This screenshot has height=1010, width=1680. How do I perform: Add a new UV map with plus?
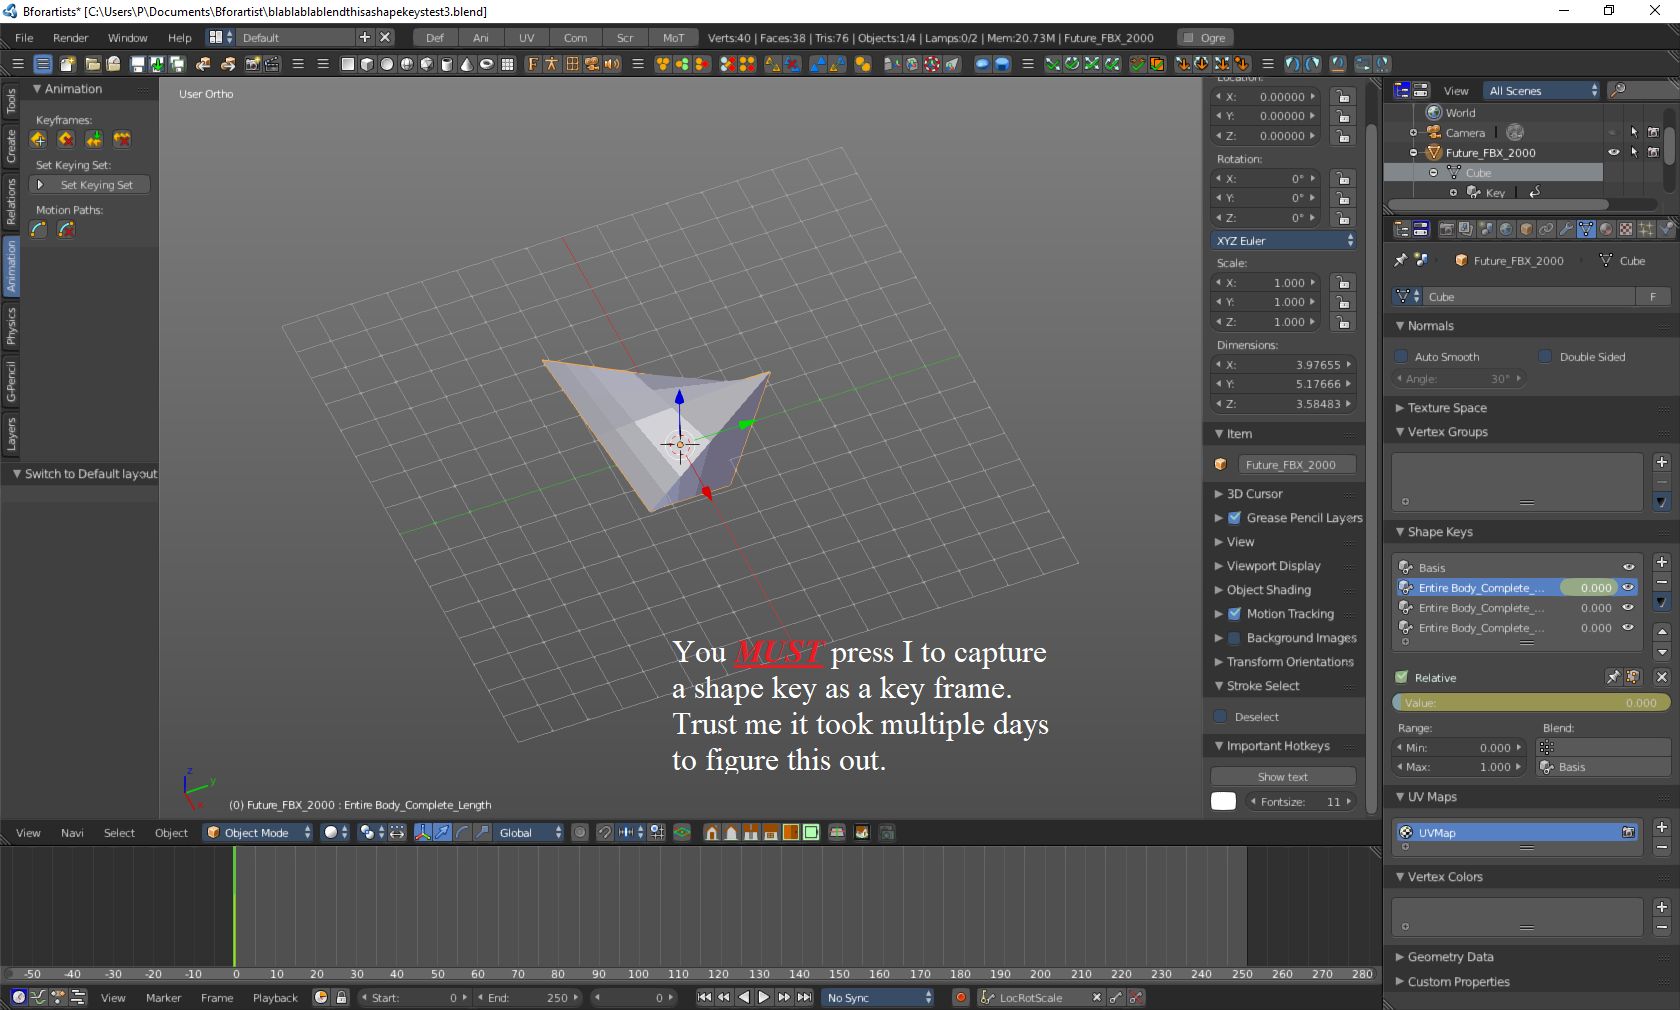click(1661, 827)
